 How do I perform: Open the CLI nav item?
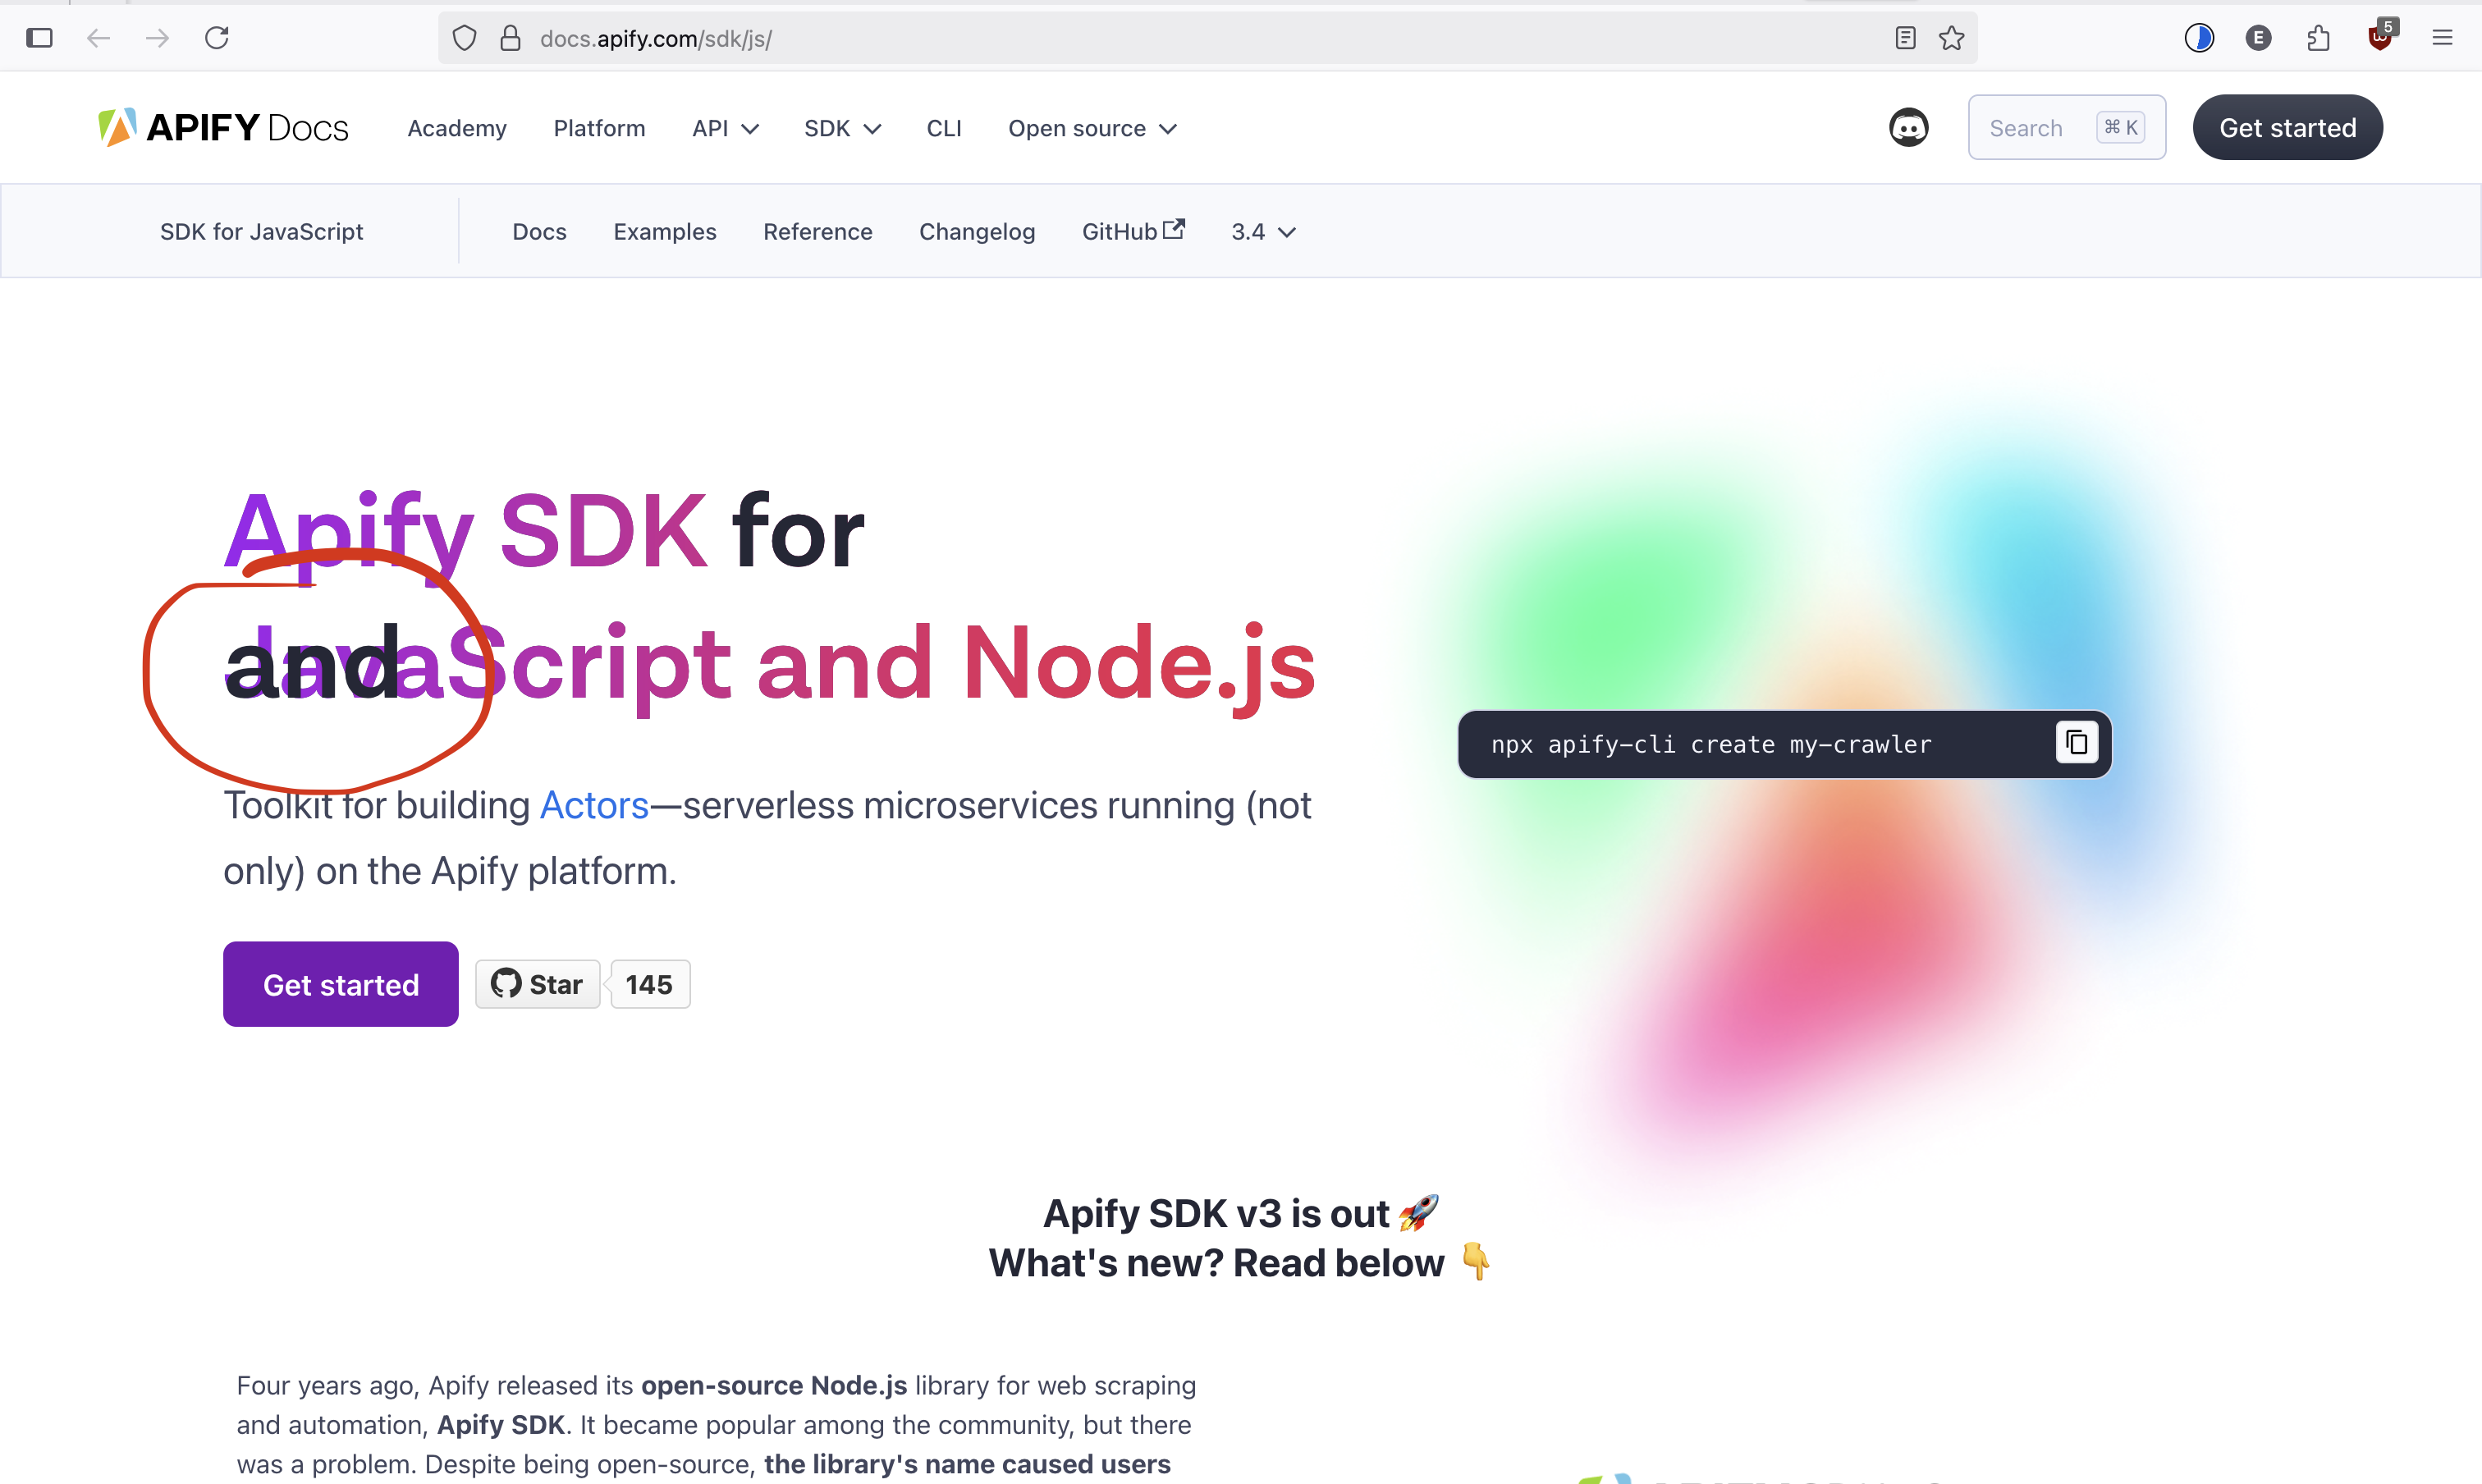(x=944, y=128)
